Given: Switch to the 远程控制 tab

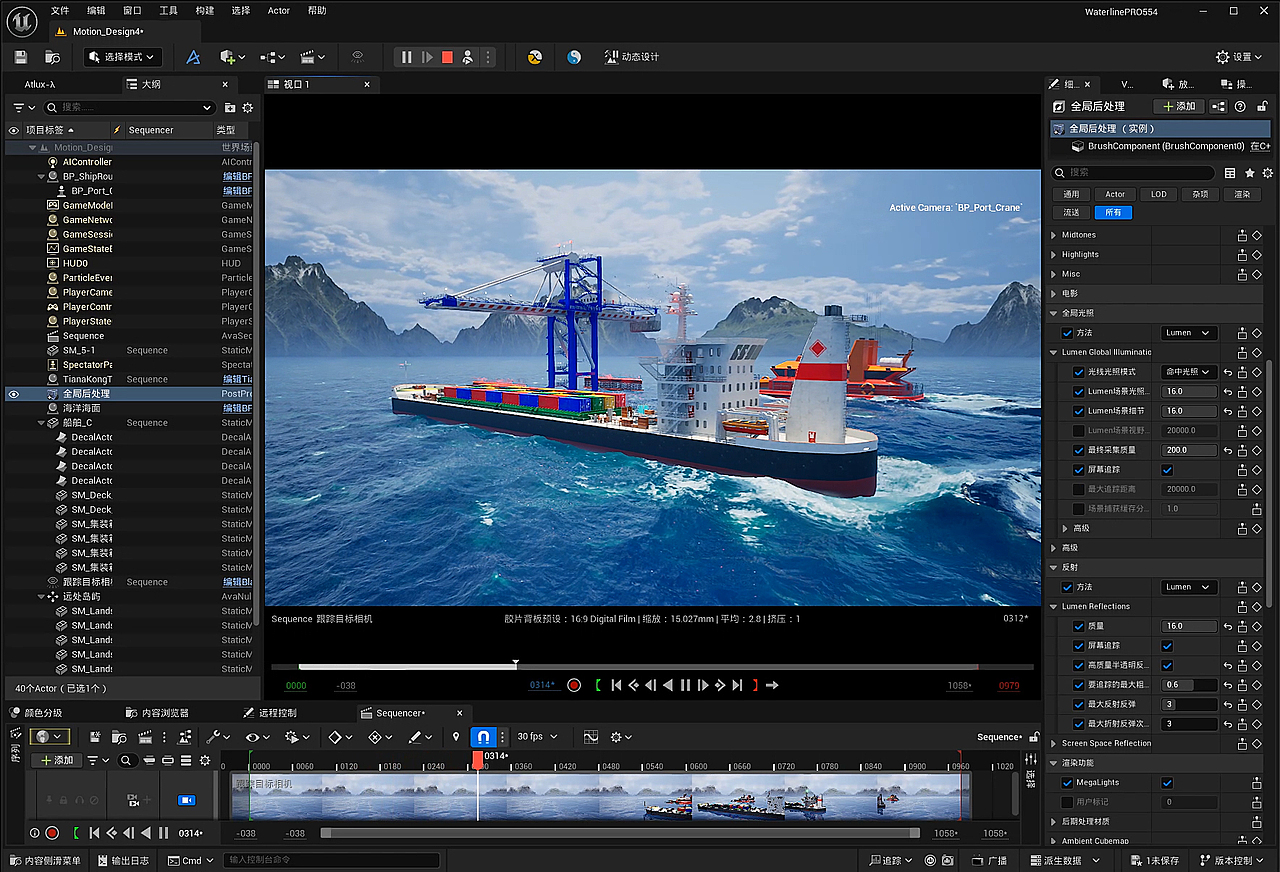Looking at the screenshot, I should [x=270, y=713].
